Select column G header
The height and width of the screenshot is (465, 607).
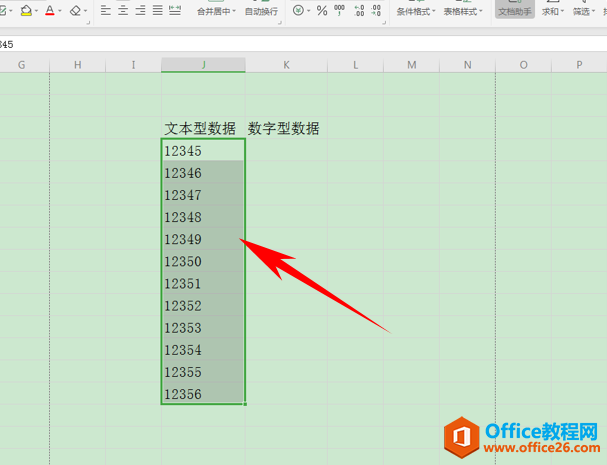[22, 65]
